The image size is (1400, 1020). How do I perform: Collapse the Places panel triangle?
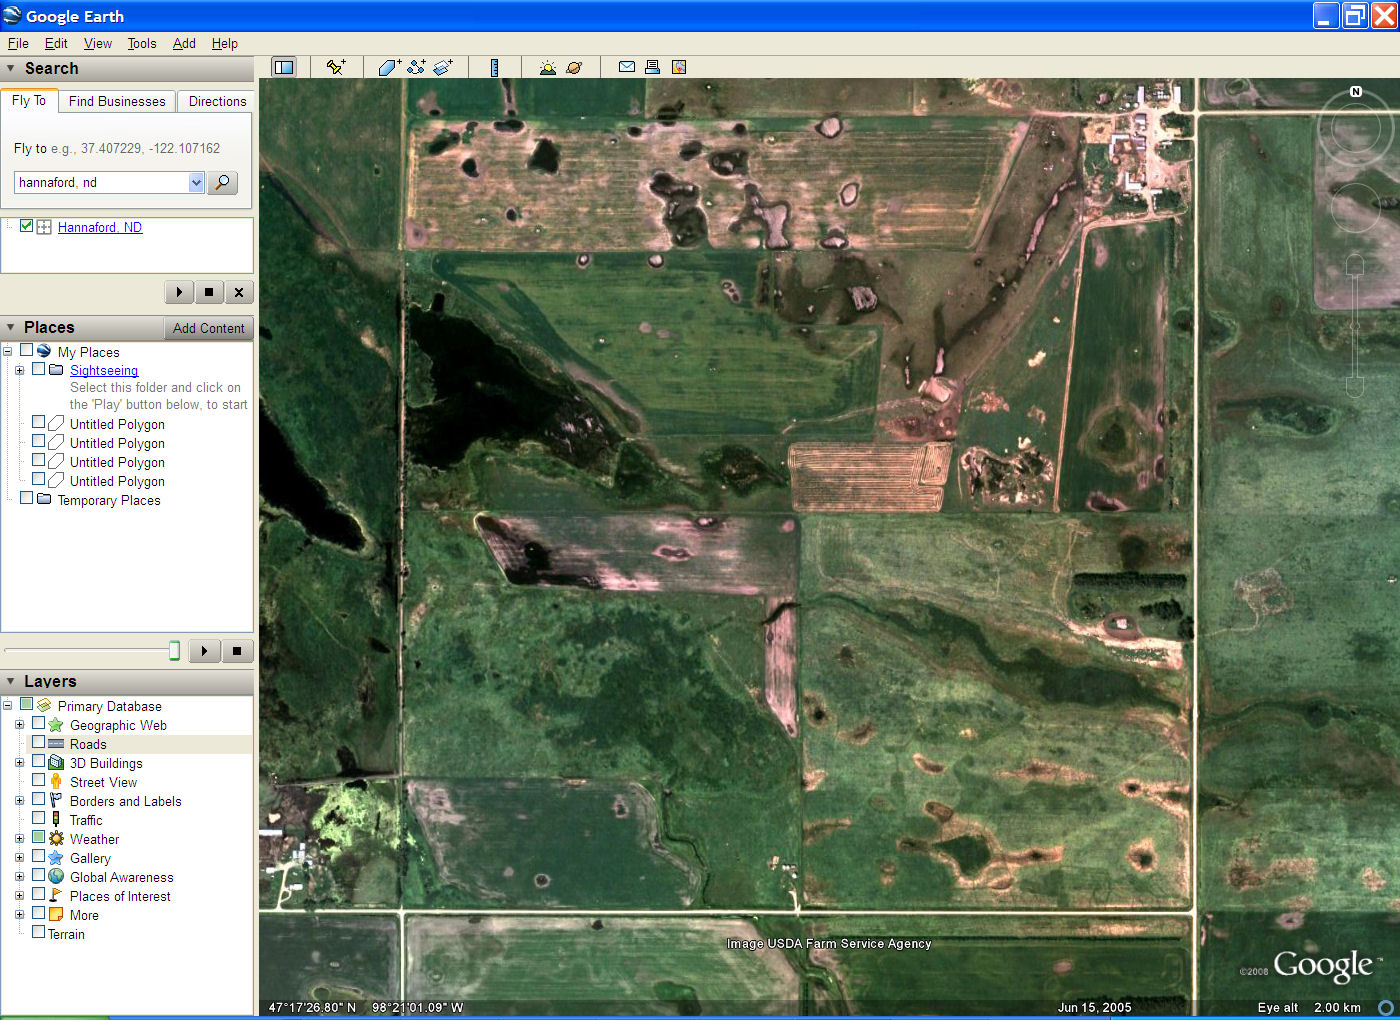point(11,328)
